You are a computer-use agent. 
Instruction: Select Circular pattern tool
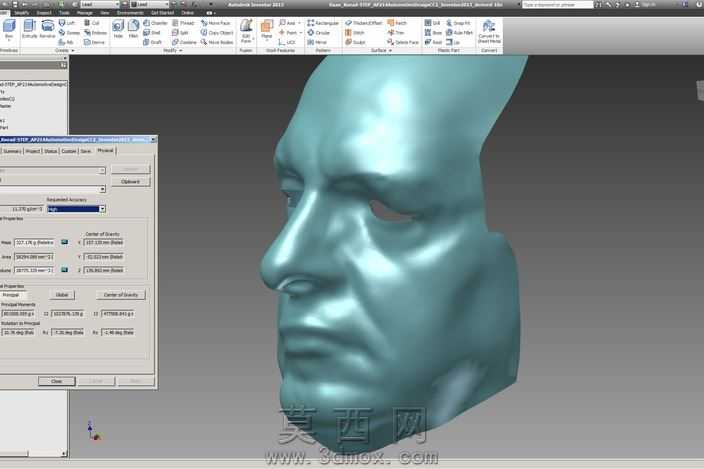pyautogui.click(x=318, y=33)
